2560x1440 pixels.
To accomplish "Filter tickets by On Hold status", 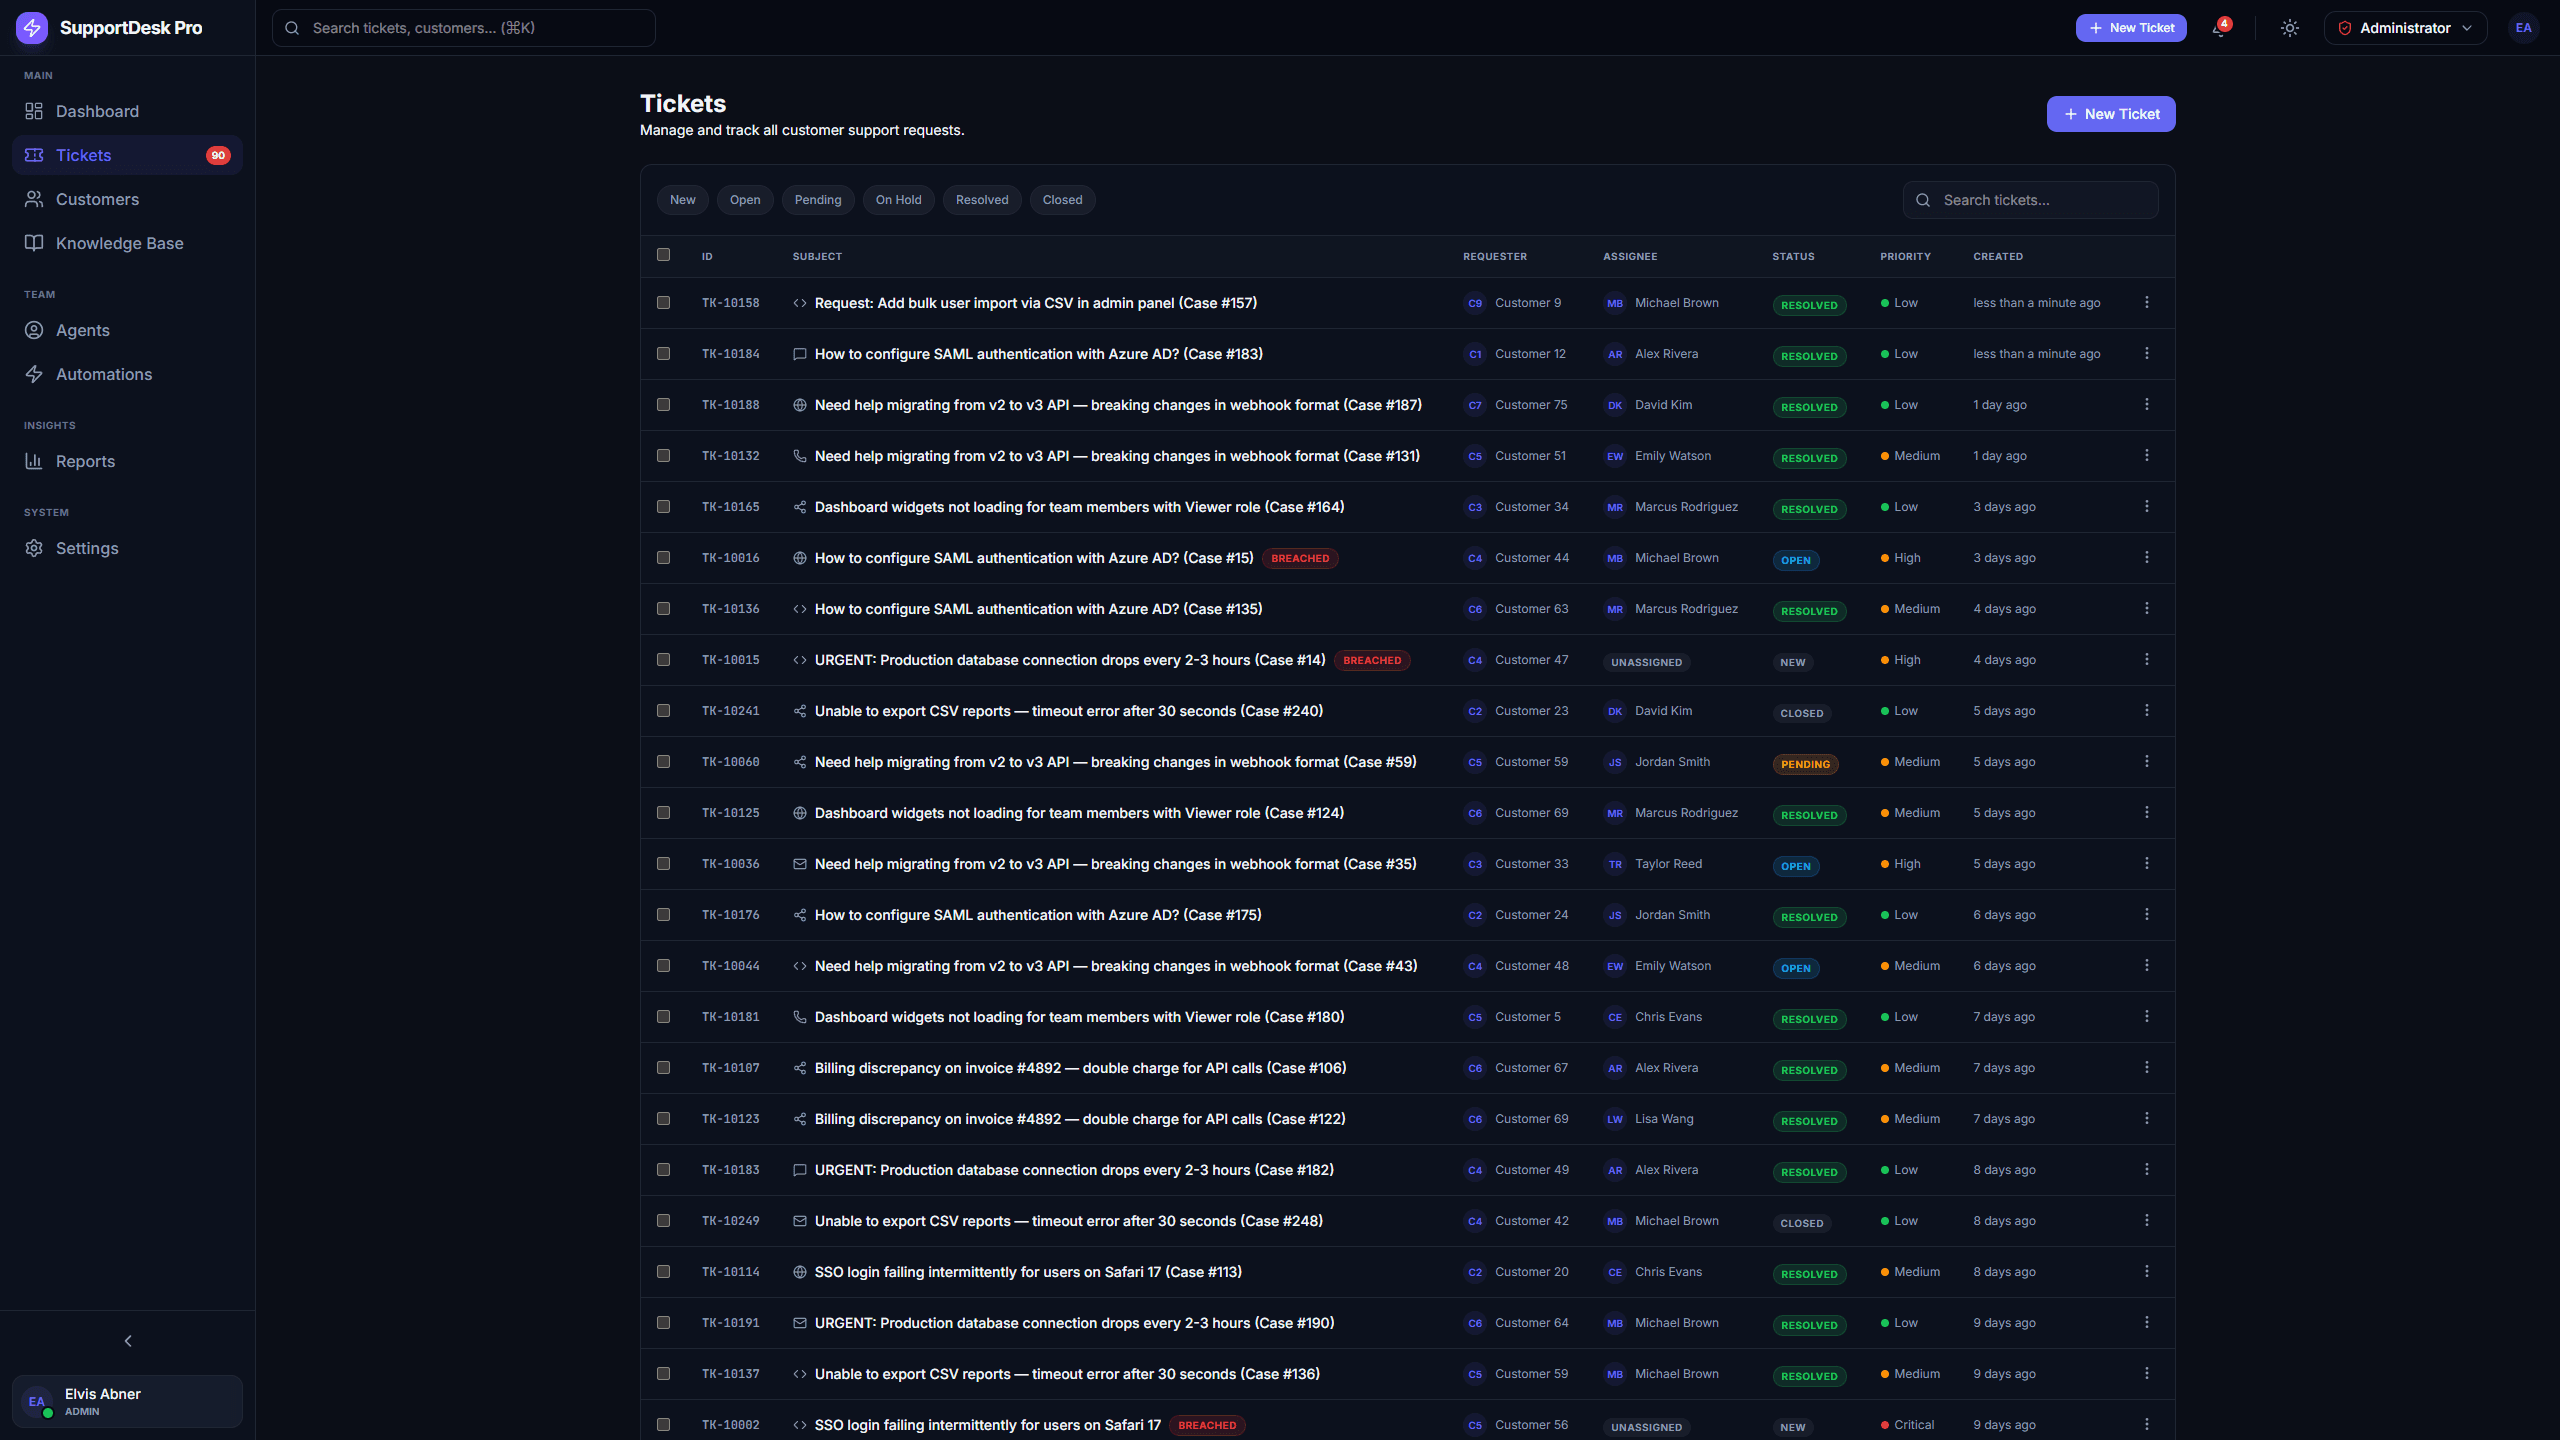I will (x=899, y=200).
